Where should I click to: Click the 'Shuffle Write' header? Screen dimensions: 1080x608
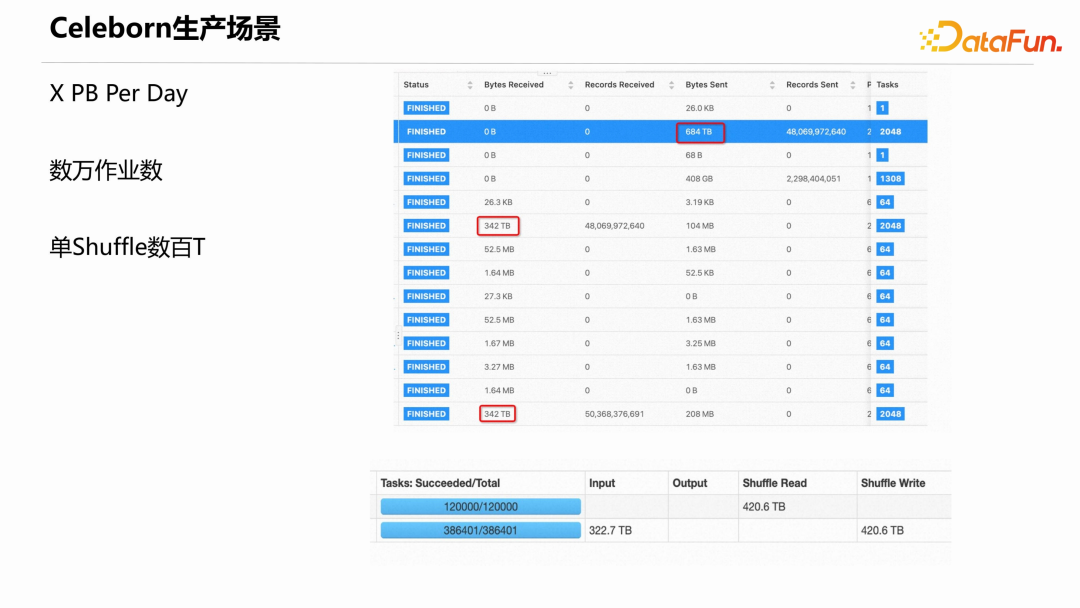pyautogui.click(x=893, y=483)
